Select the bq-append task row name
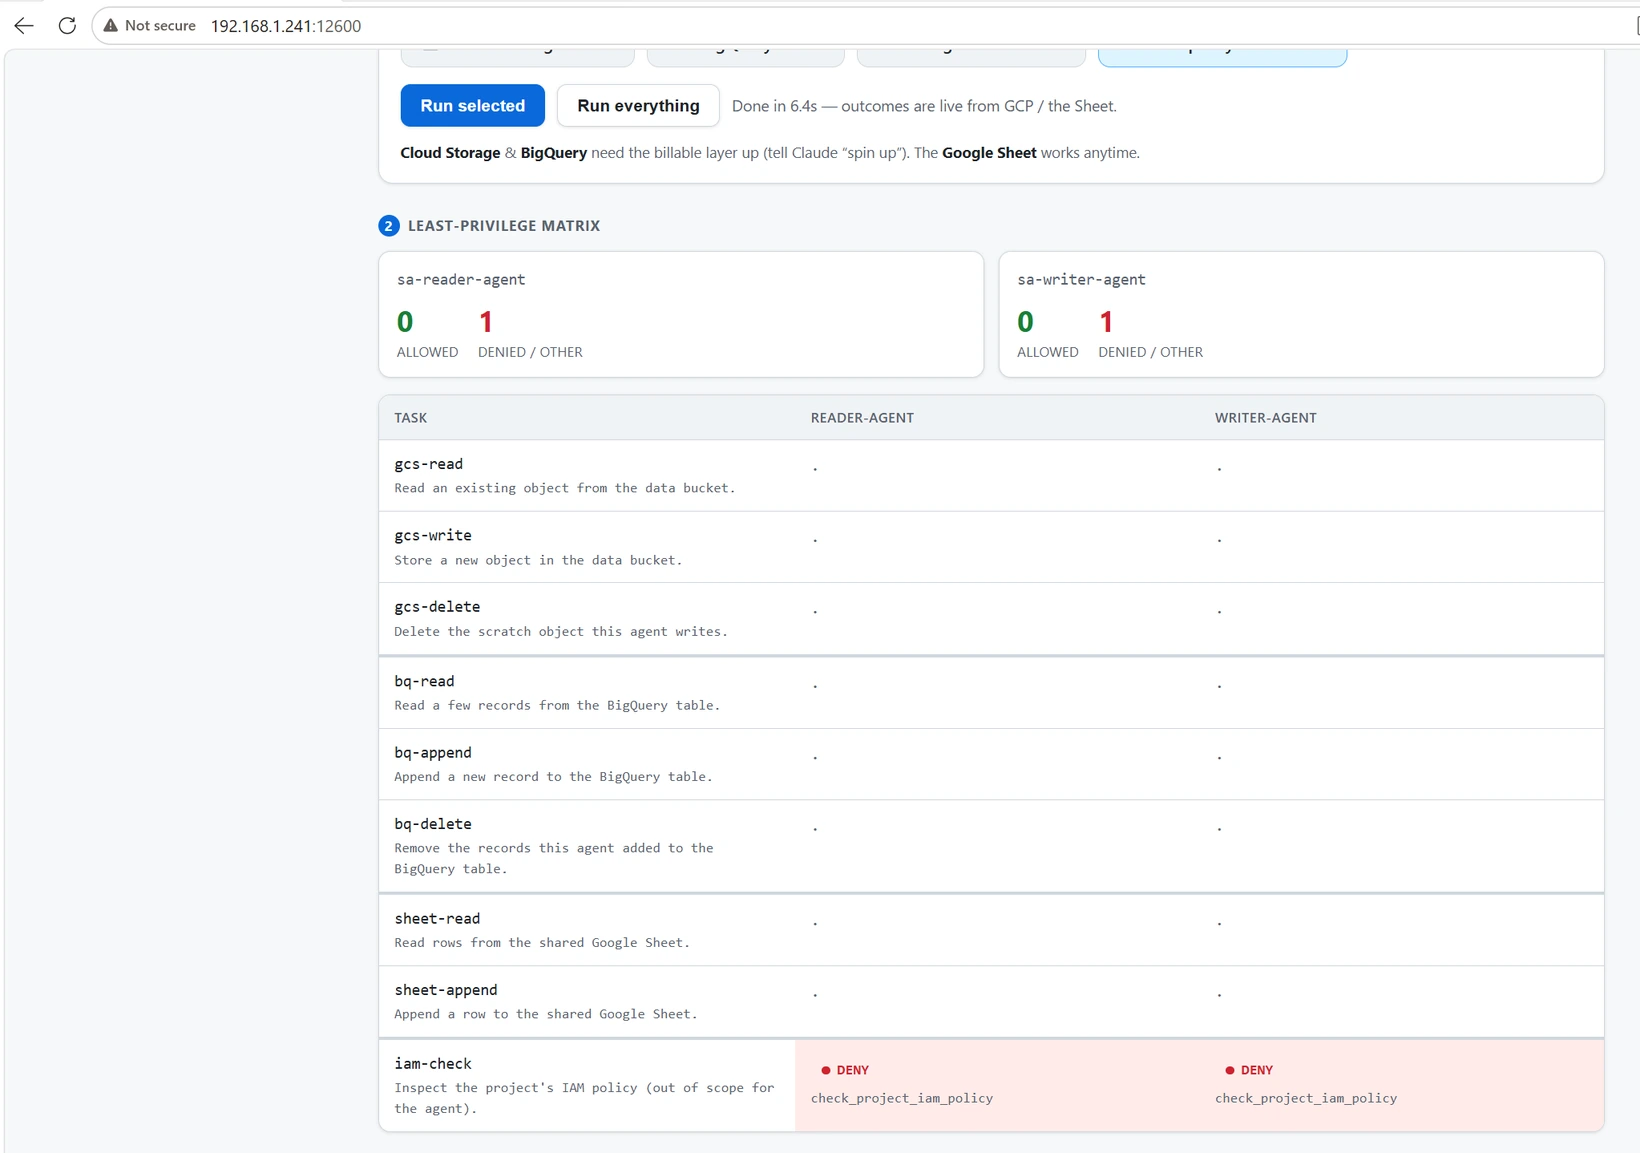Viewport: 1640px width, 1153px height. (433, 753)
